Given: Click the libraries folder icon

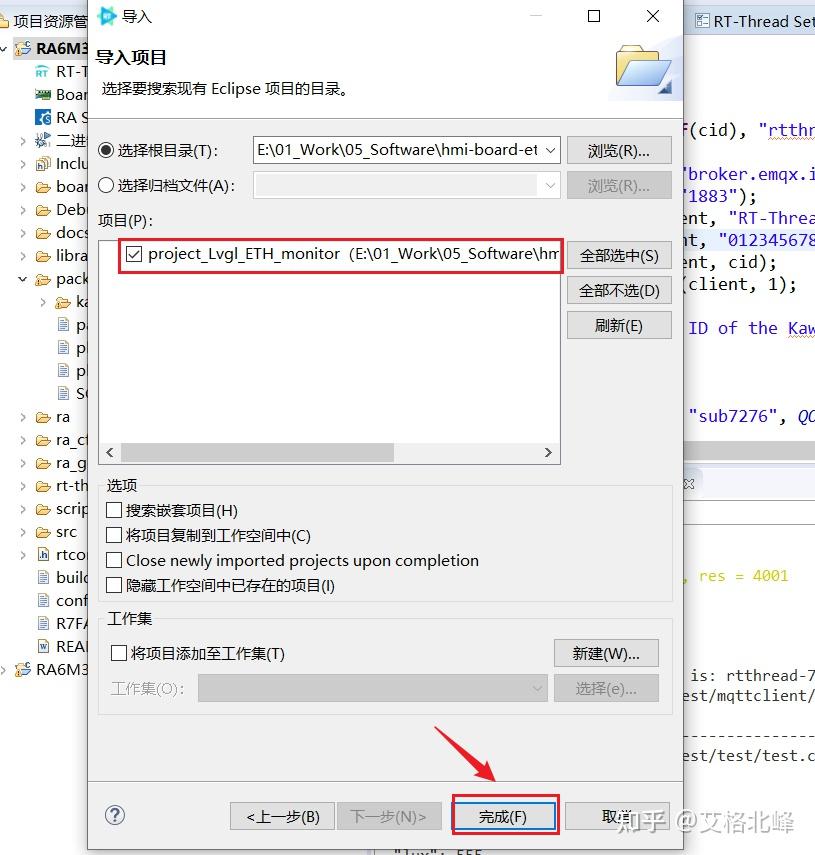Looking at the screenshot, I should pos(43,256).
